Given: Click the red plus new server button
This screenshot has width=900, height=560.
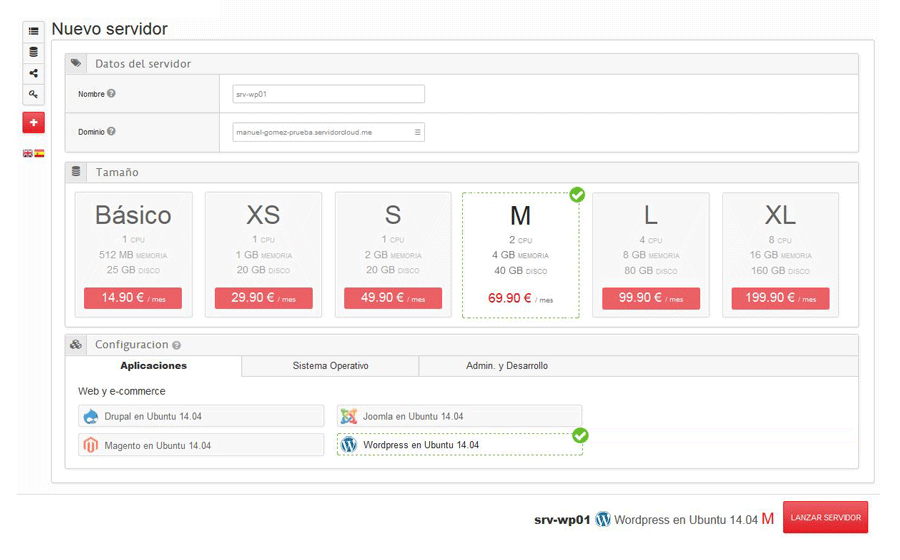Looking at the screenshot, I should click(x=33, y=122).
